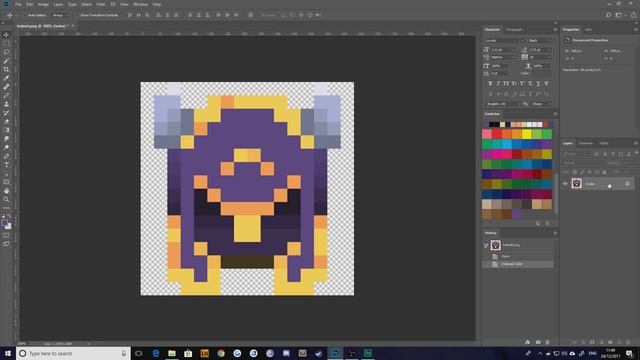The width and height of the screenshot is (640, 360).
Task: Open the Image menu
Action: 43,4
